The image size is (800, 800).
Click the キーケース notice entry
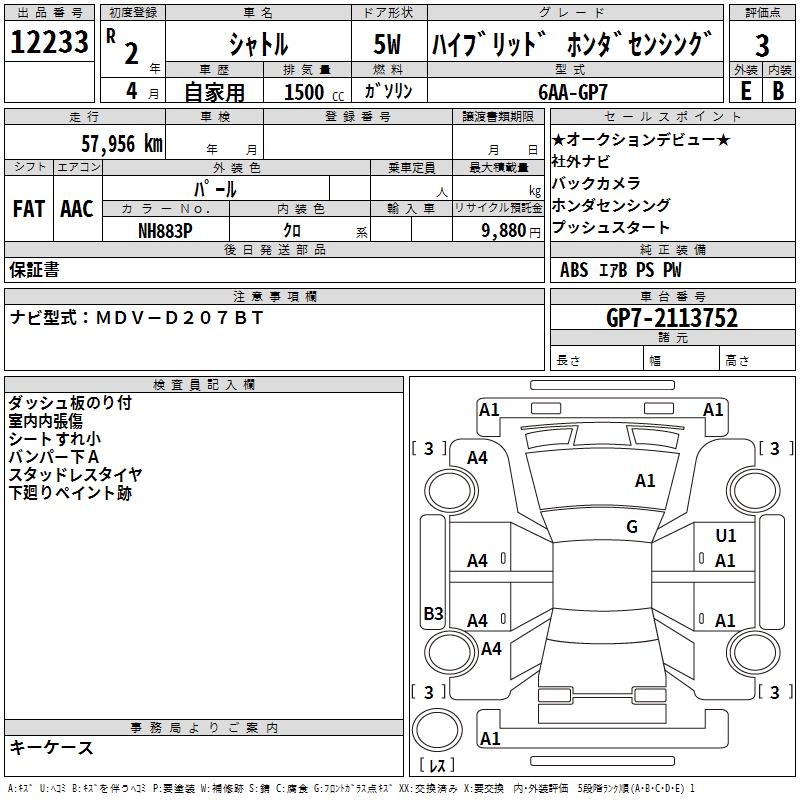point(52,747)
